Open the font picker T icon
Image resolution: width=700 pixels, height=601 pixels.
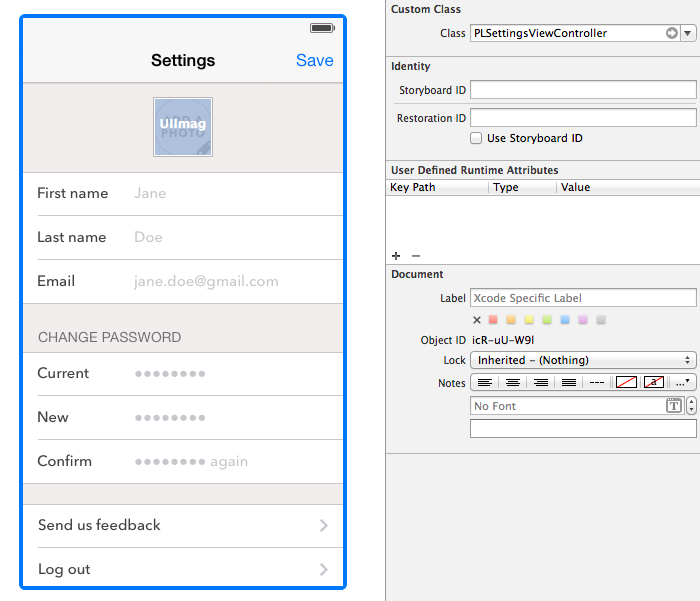click(674, 406)
